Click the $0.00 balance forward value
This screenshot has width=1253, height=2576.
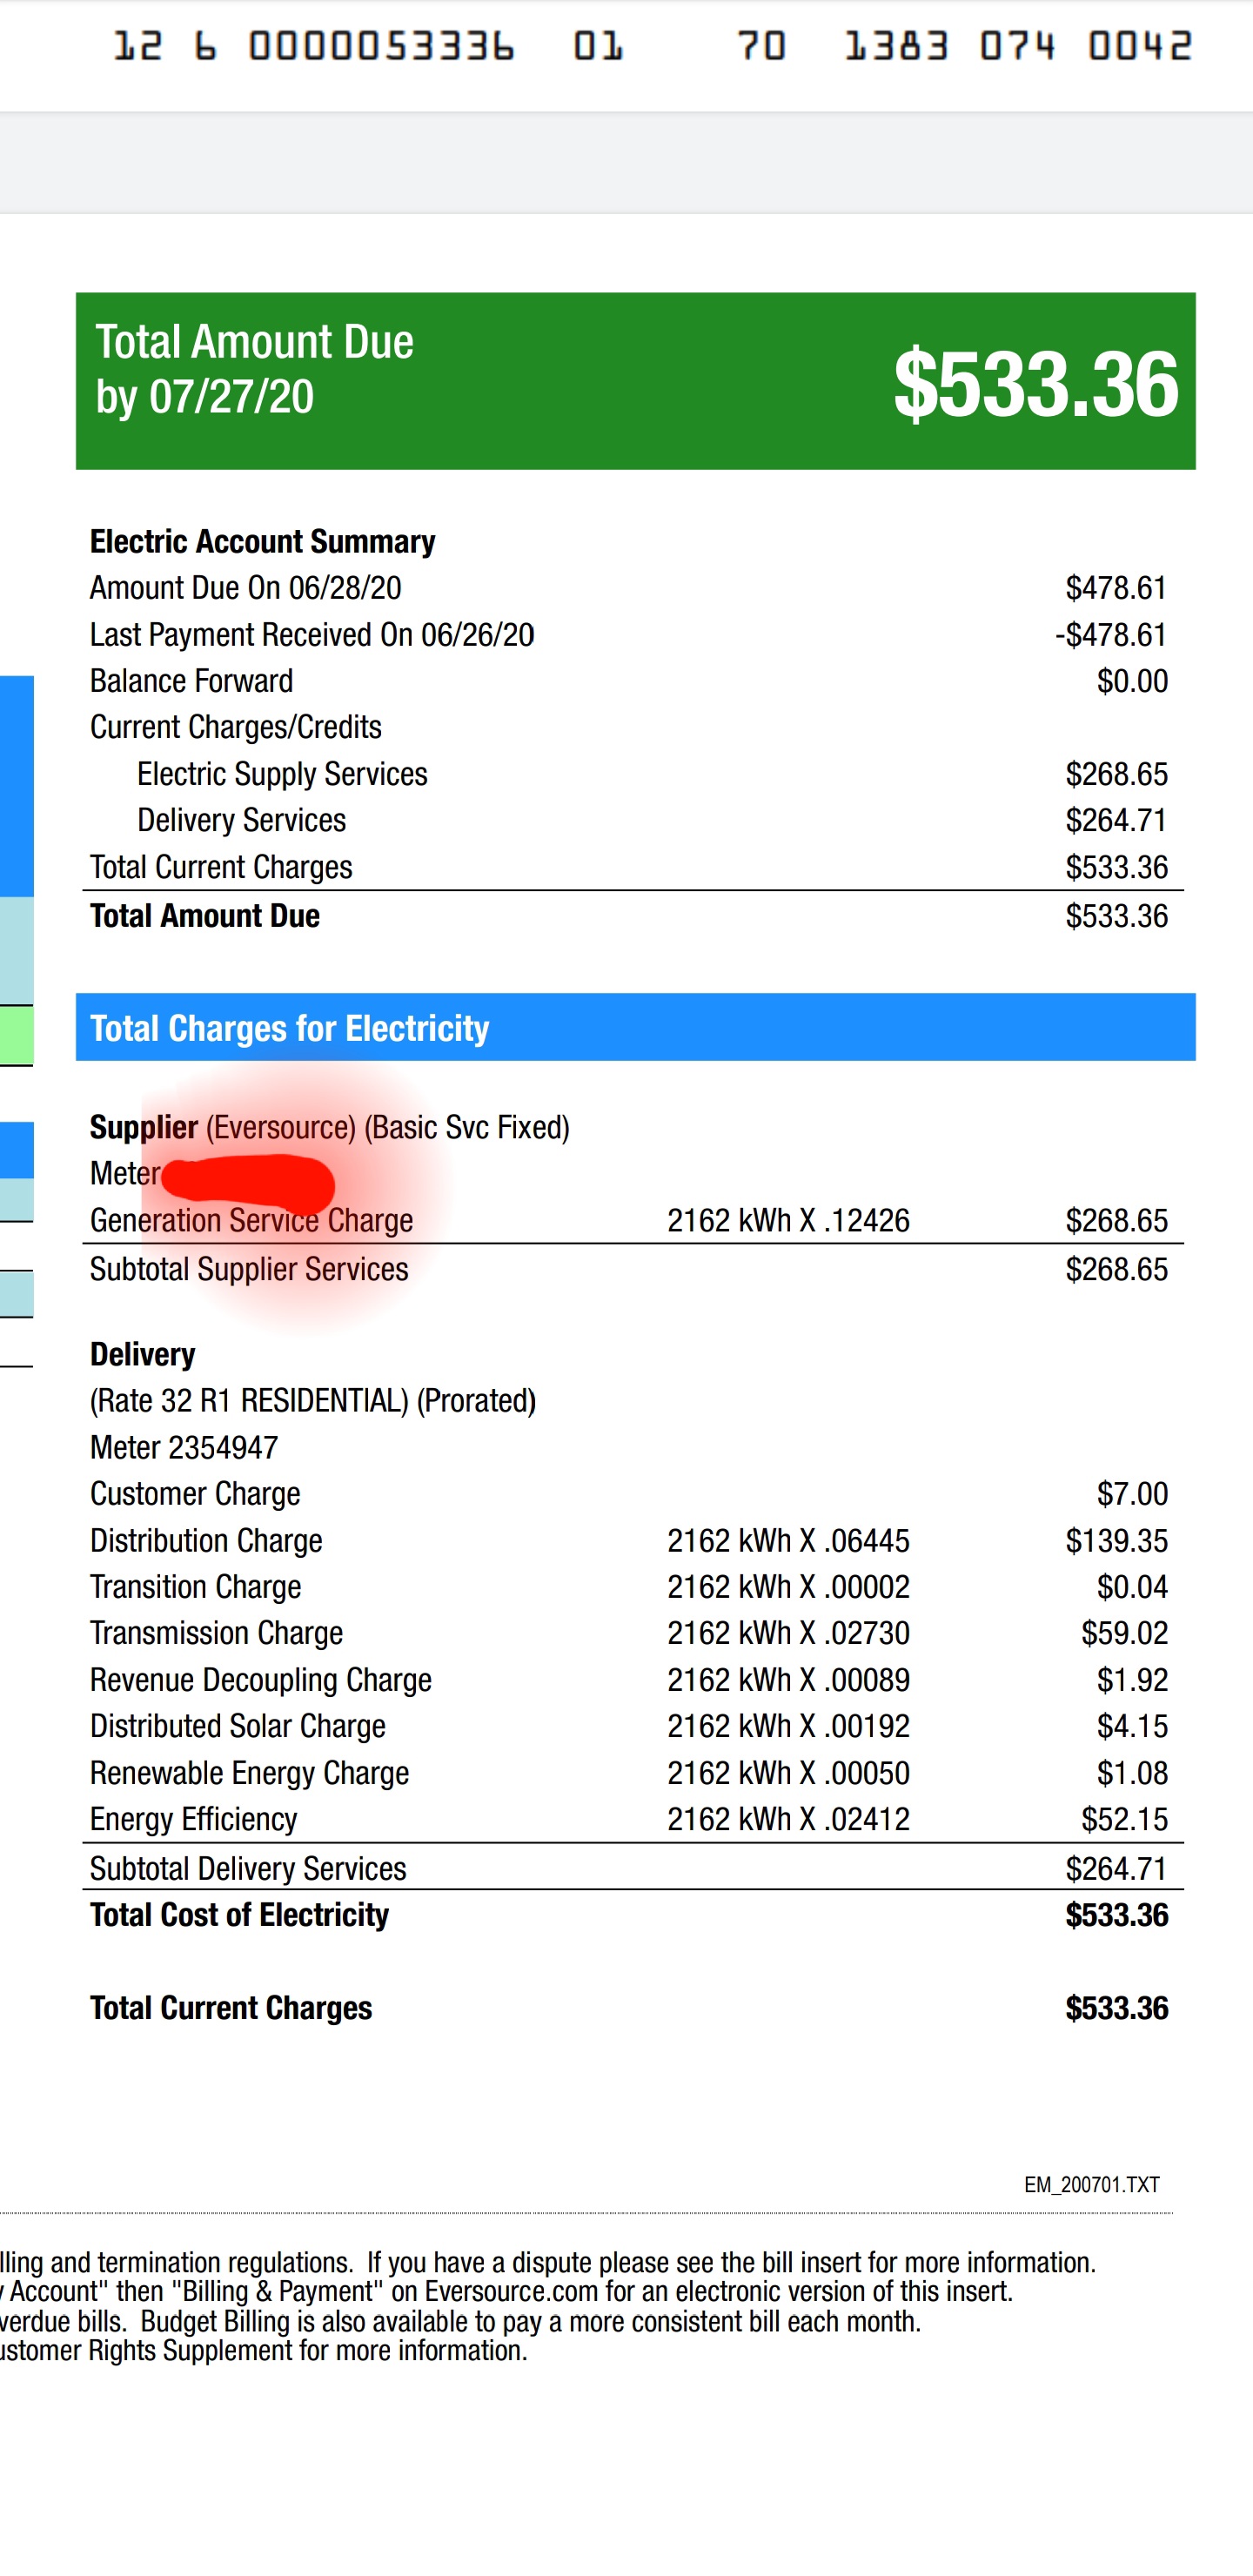click(1132, 681)
